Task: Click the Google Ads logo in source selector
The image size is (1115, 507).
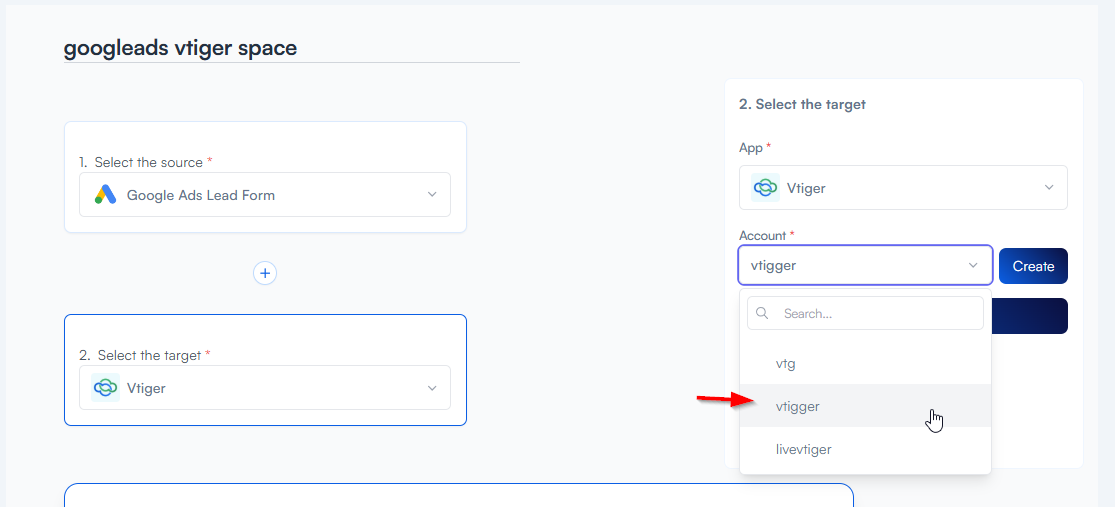Action: pos(106,195)
